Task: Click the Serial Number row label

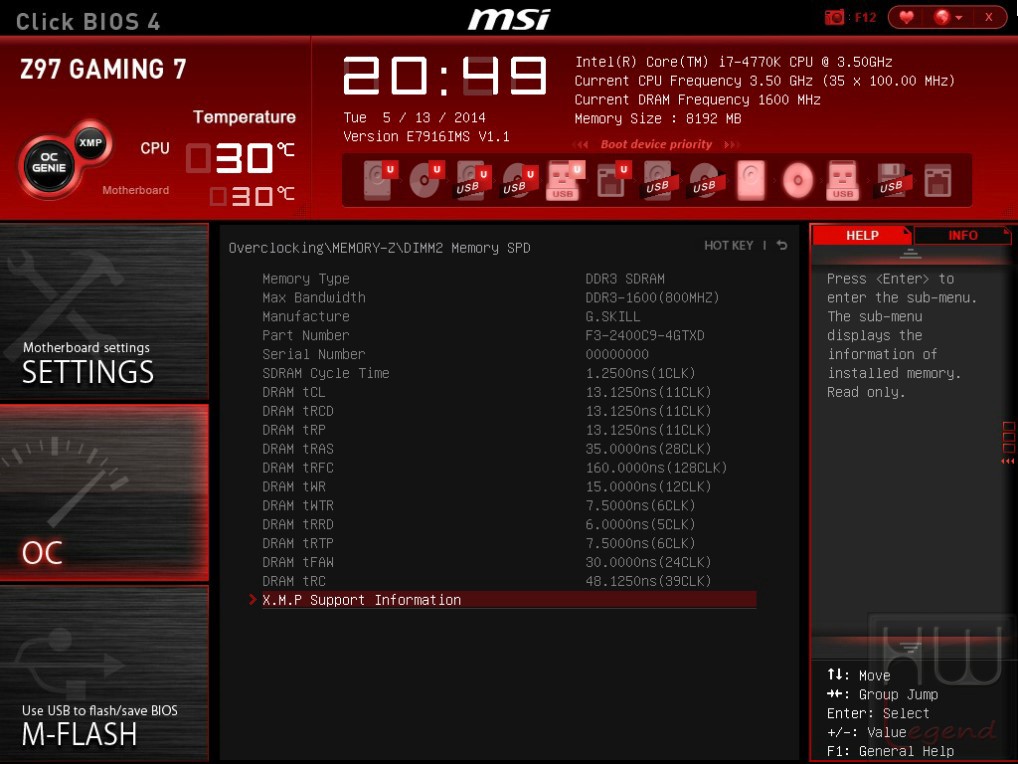Action: click(x=314, y=354)
